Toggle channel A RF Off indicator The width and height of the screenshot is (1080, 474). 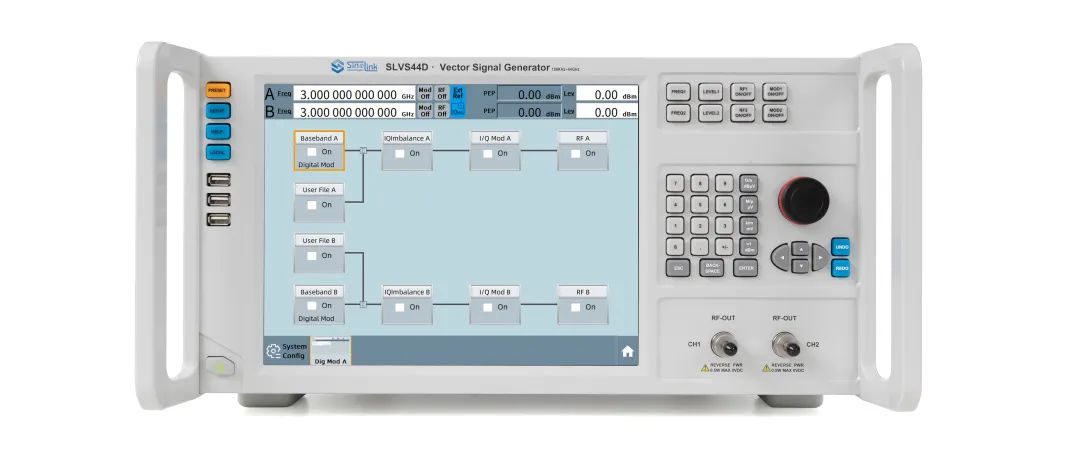click(442, 94)
